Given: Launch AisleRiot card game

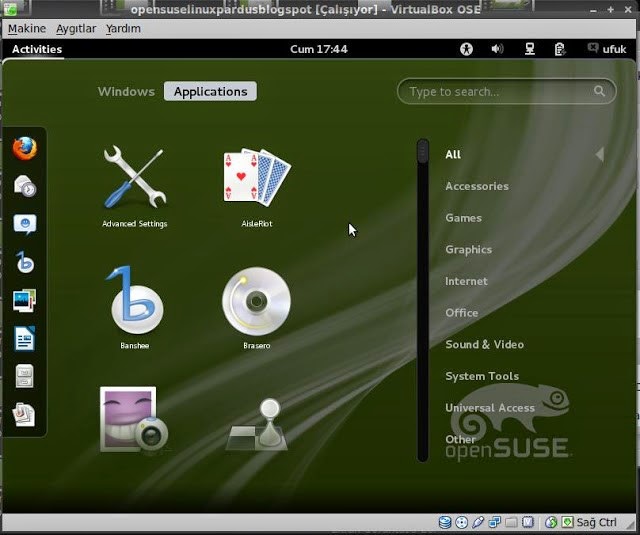Looking at the screenshot, I should 257,186.
